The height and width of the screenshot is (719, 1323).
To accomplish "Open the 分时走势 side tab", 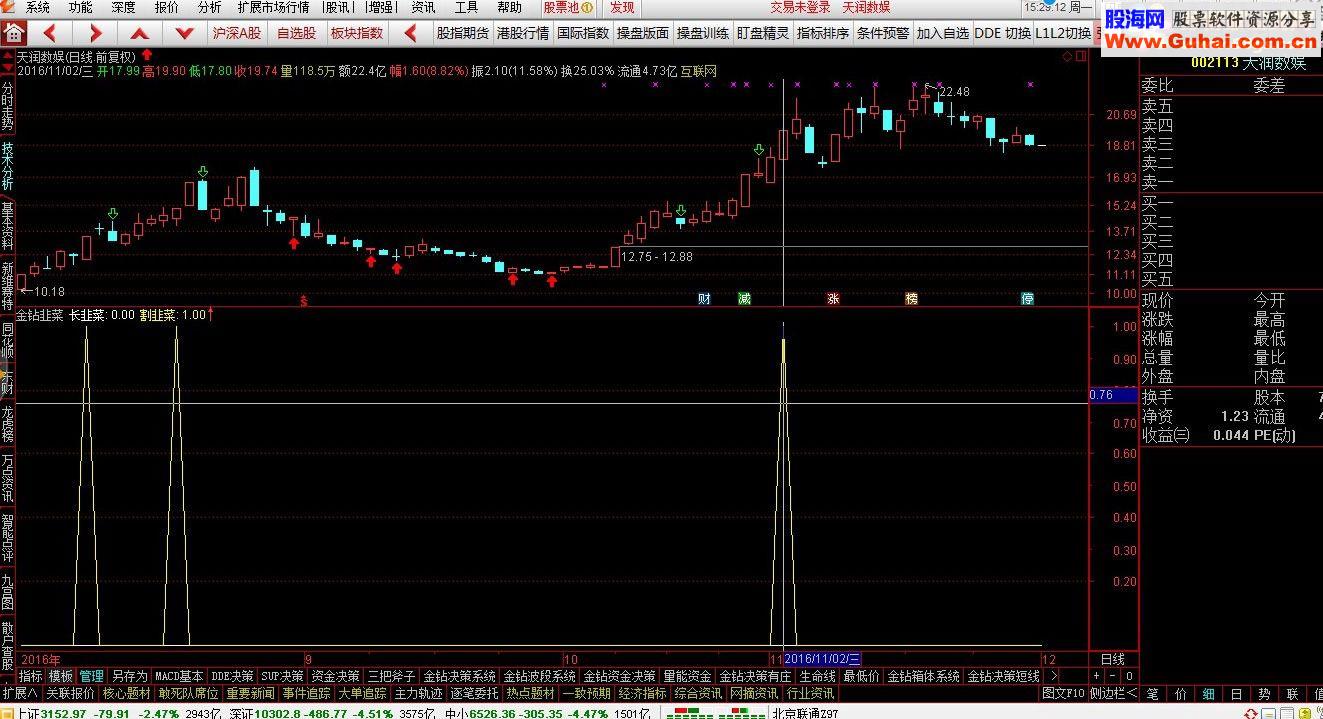I will tap(8, 105).
